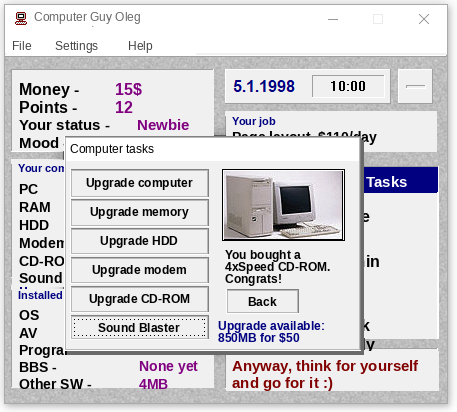Viewport: 457px width, 412px height.
Task: Click the Tasks header panel
Action: (401, 180)
